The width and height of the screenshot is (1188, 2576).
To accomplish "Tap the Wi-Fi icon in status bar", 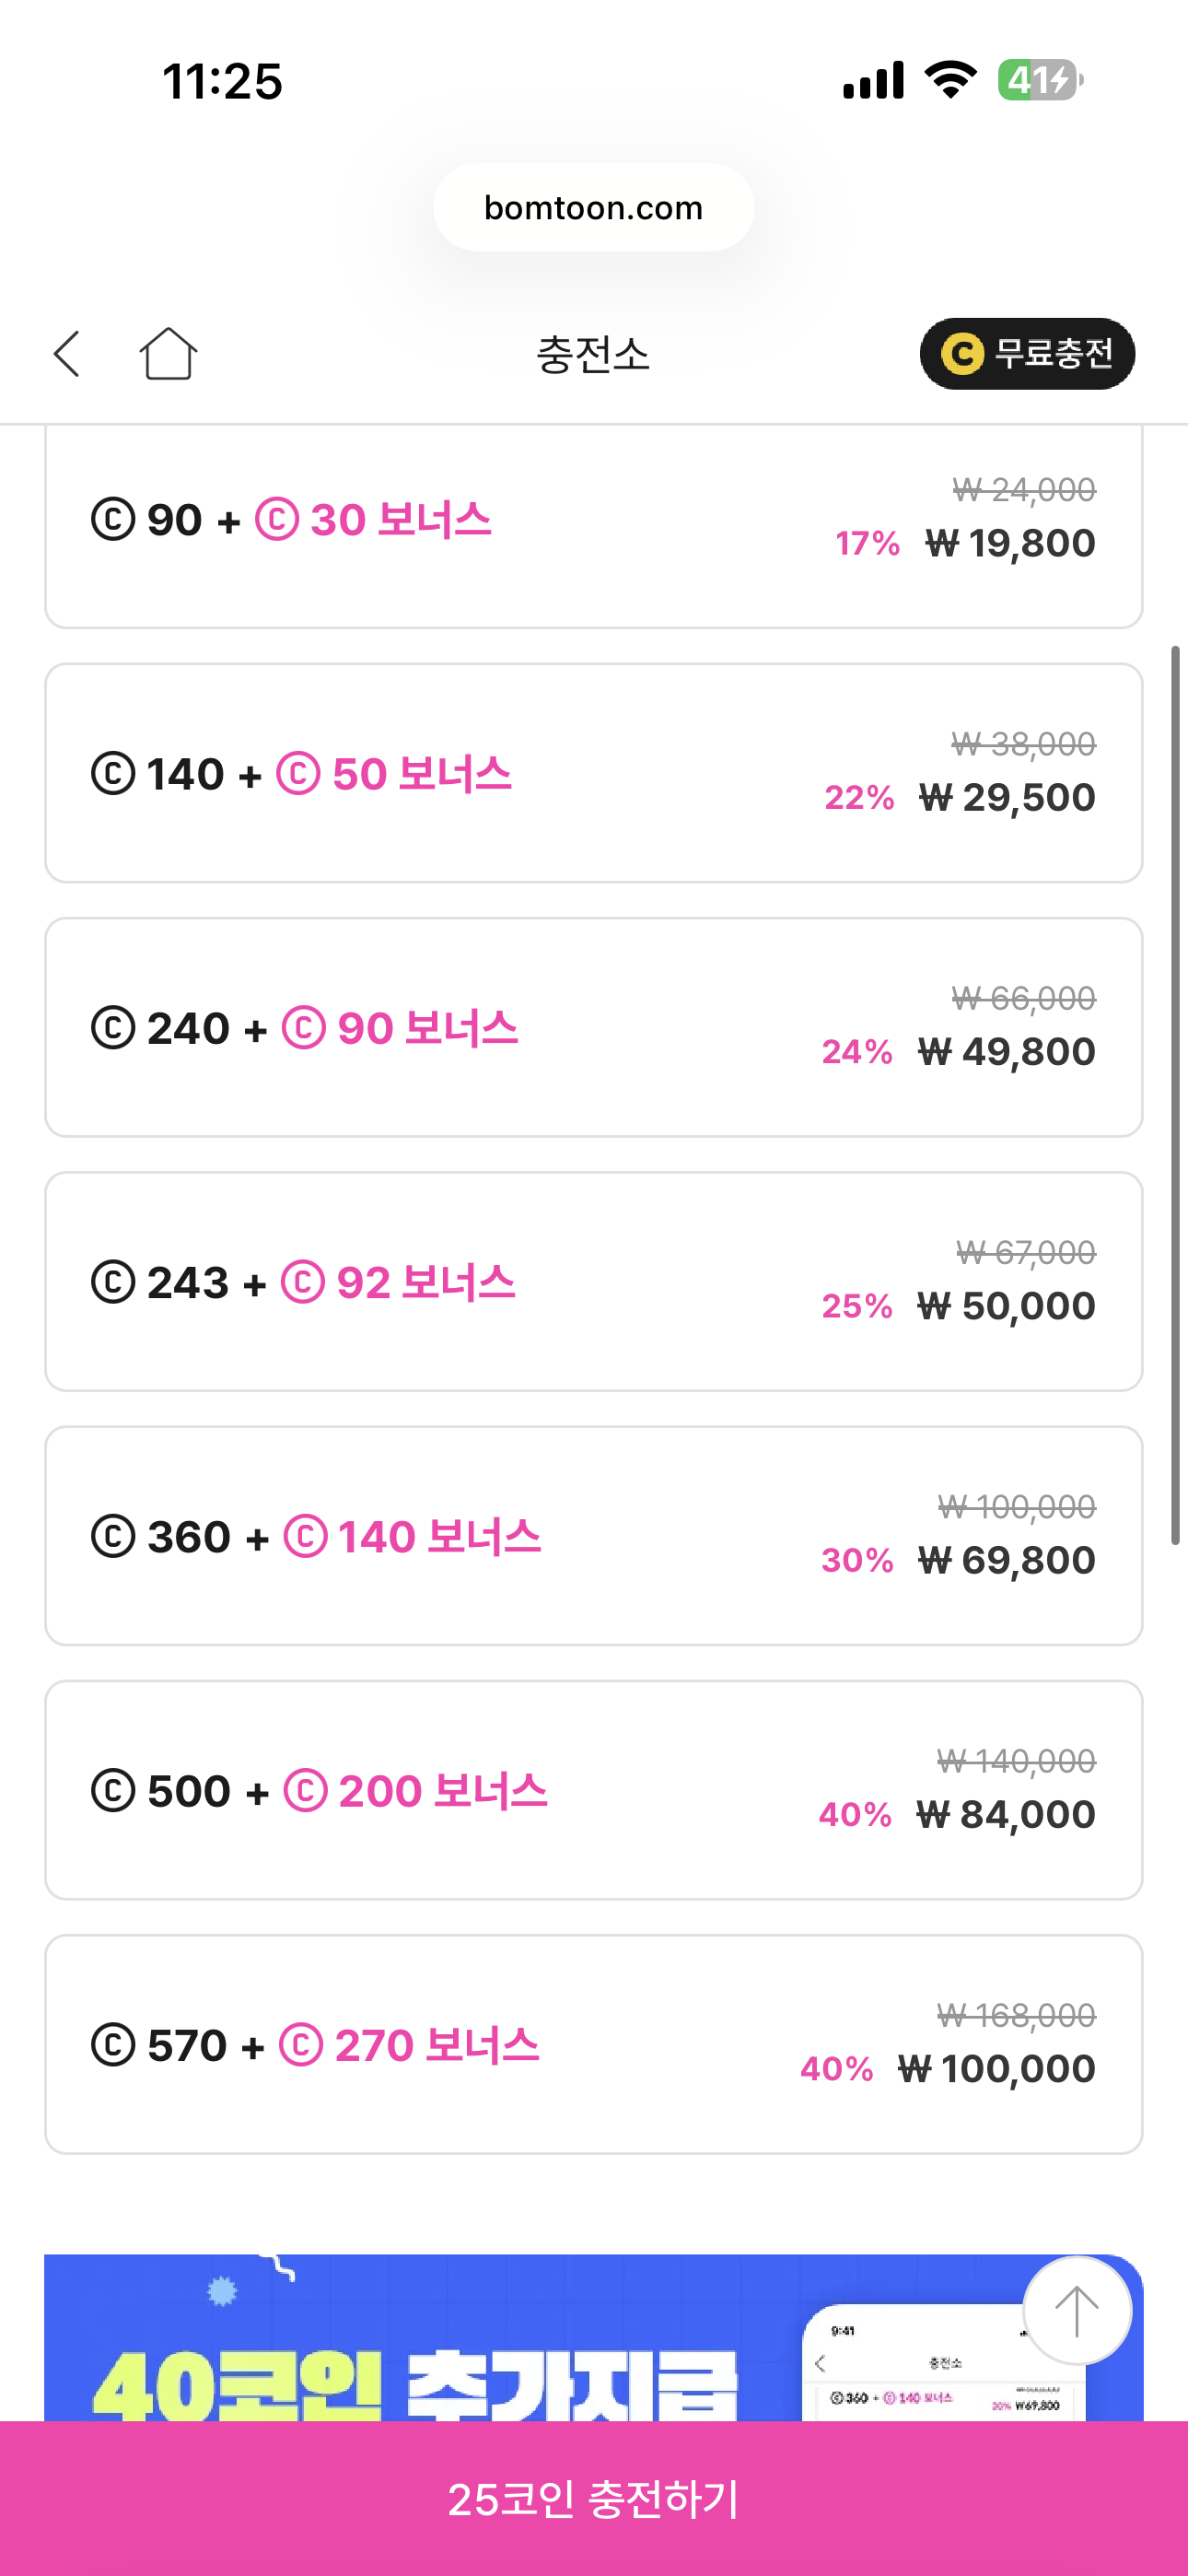I will pyautogui.click(x=951, y=79).
